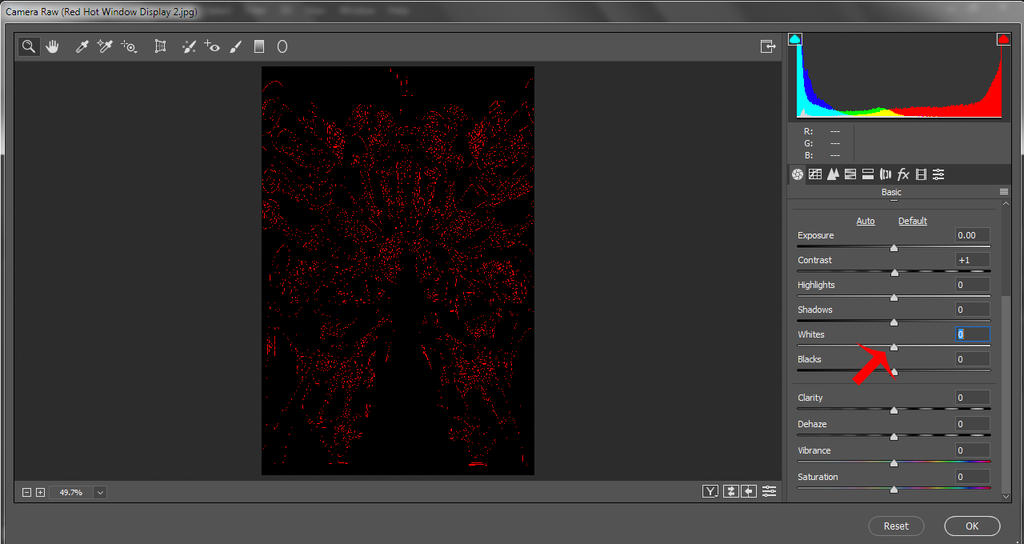Click the Auto link
Viewport: 1024px width, 544px height.
pos(865,221)
